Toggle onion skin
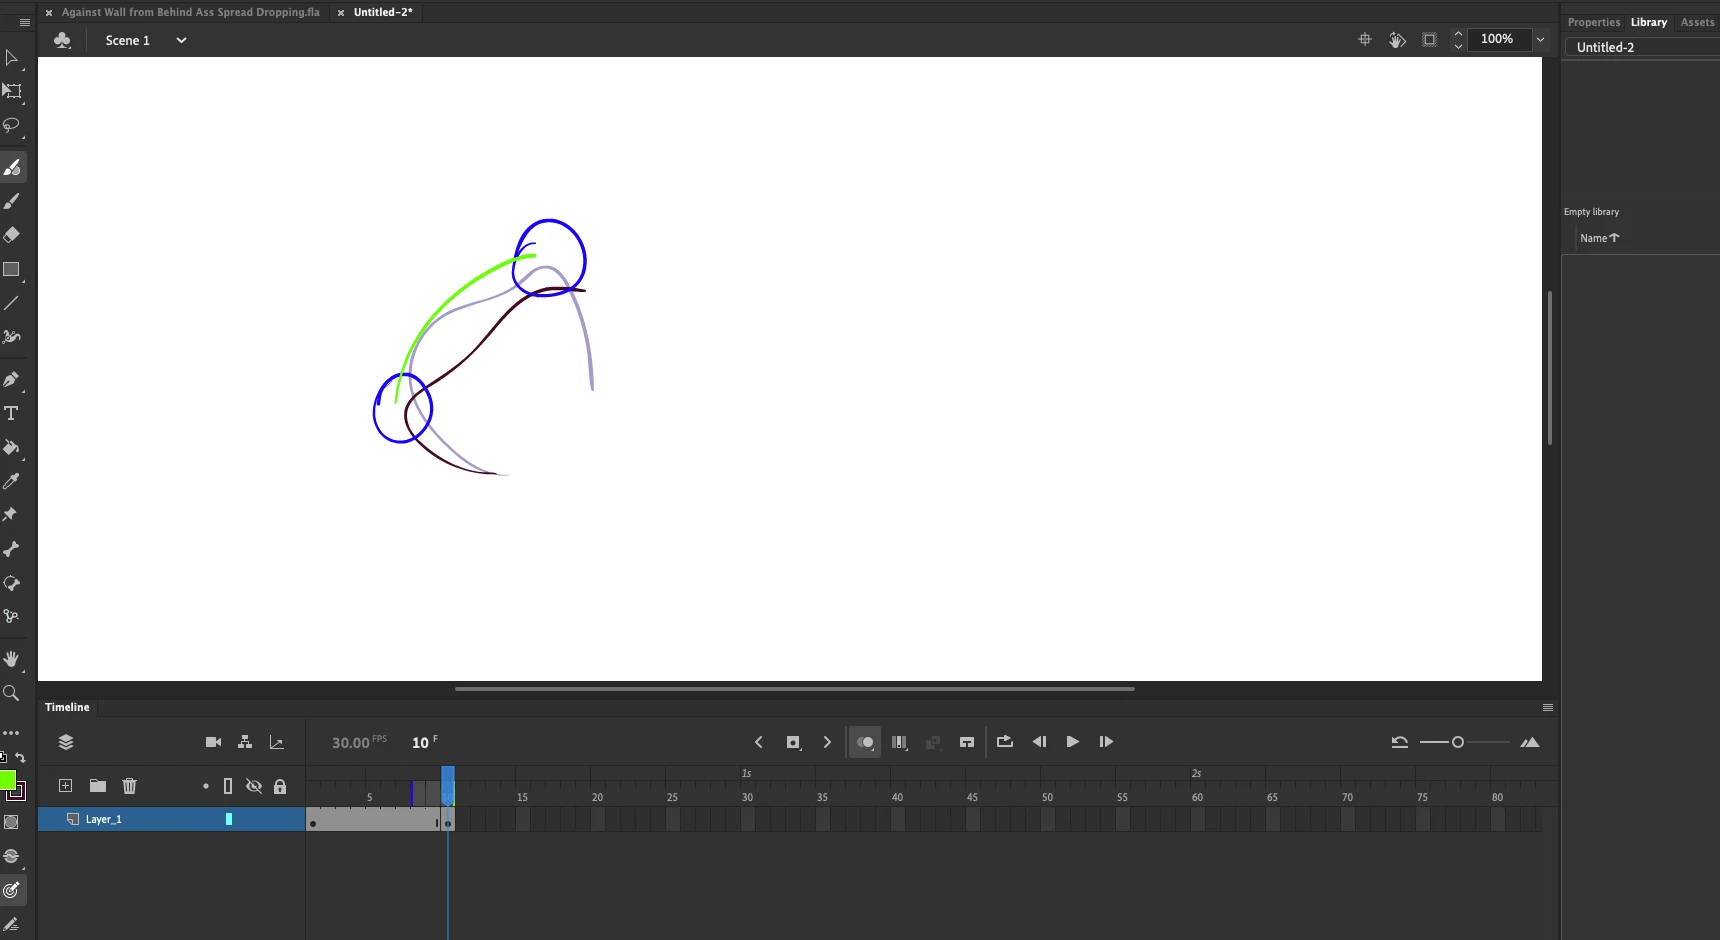Viewport: 1720px width, 940px height. [865, 742]
